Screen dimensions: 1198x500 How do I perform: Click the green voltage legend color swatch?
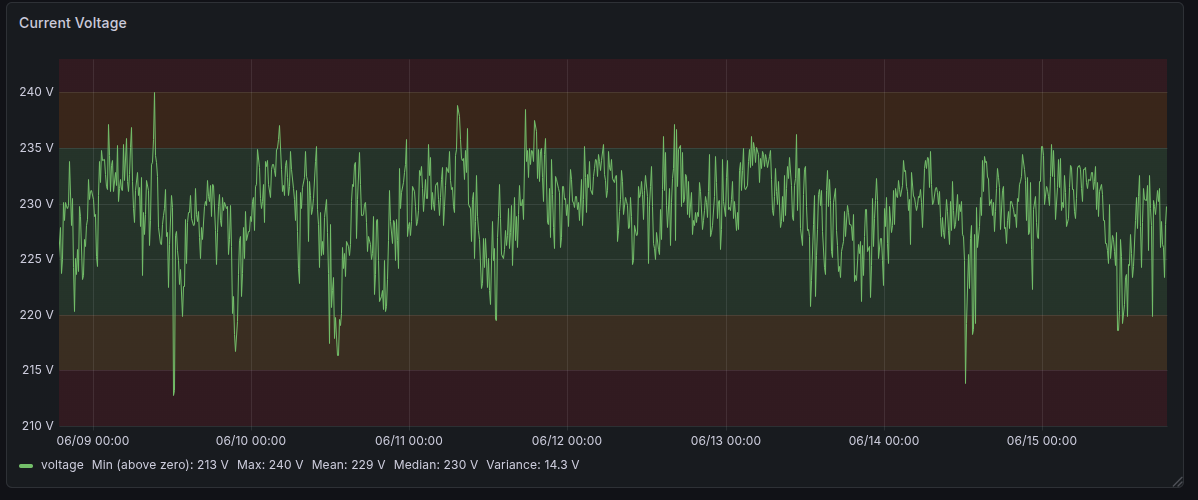(26, 465)
